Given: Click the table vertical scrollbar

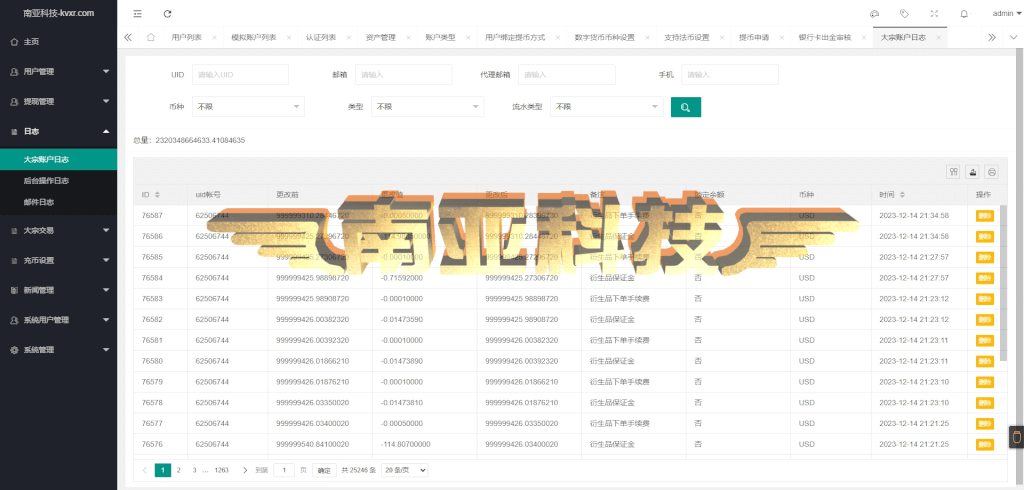Looking at the screenshot, I should (x=1004, y=282).
